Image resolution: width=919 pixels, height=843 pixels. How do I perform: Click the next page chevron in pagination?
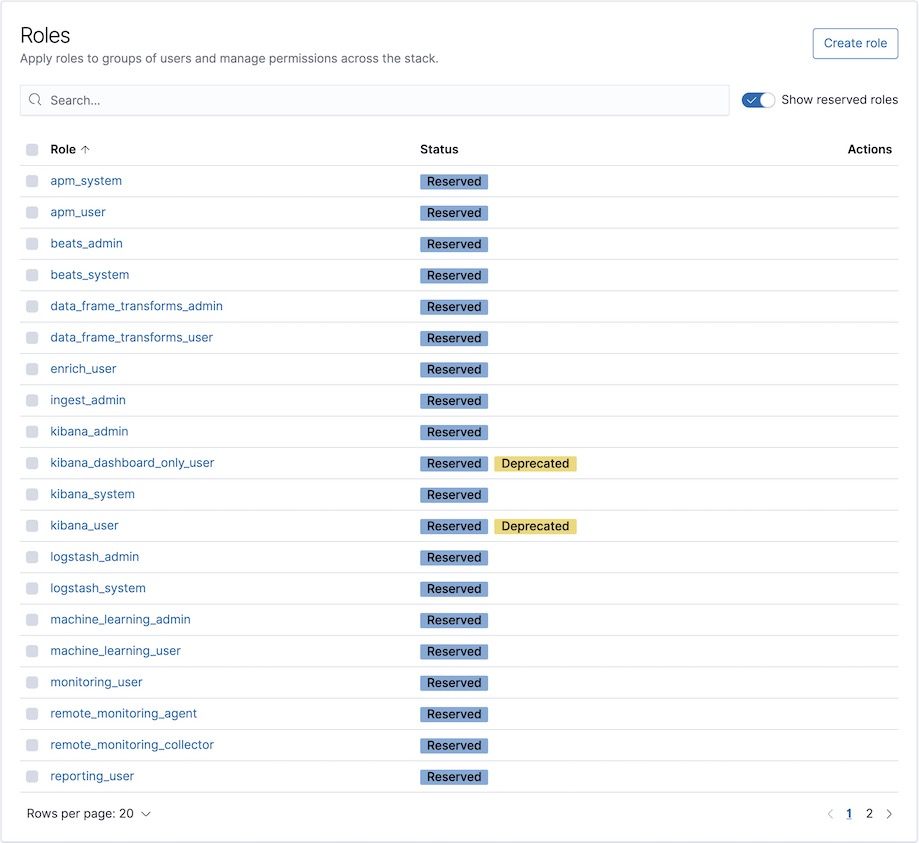click(889, 813)
